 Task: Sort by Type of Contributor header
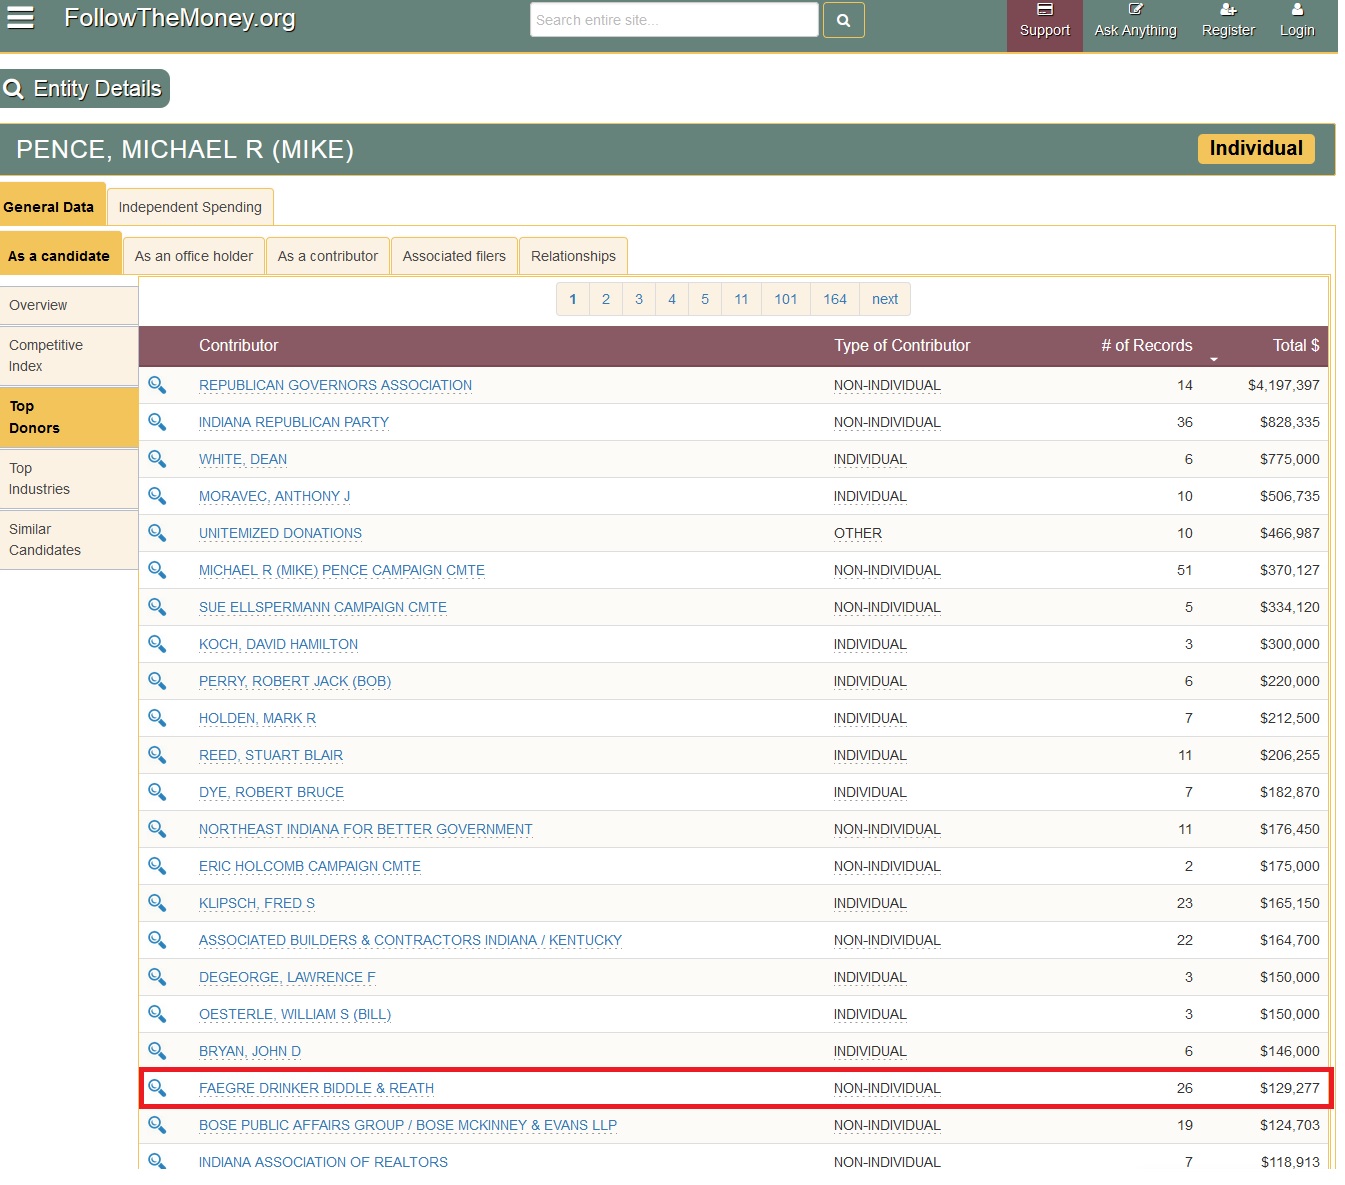pyautogui.click(x=902, y=345)
